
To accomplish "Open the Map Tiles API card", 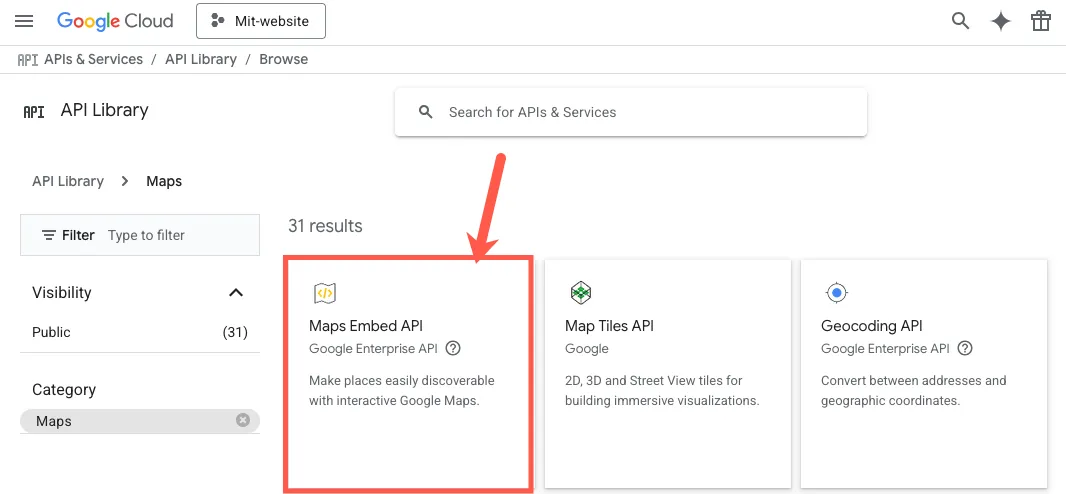I will [x=668, y=374].
